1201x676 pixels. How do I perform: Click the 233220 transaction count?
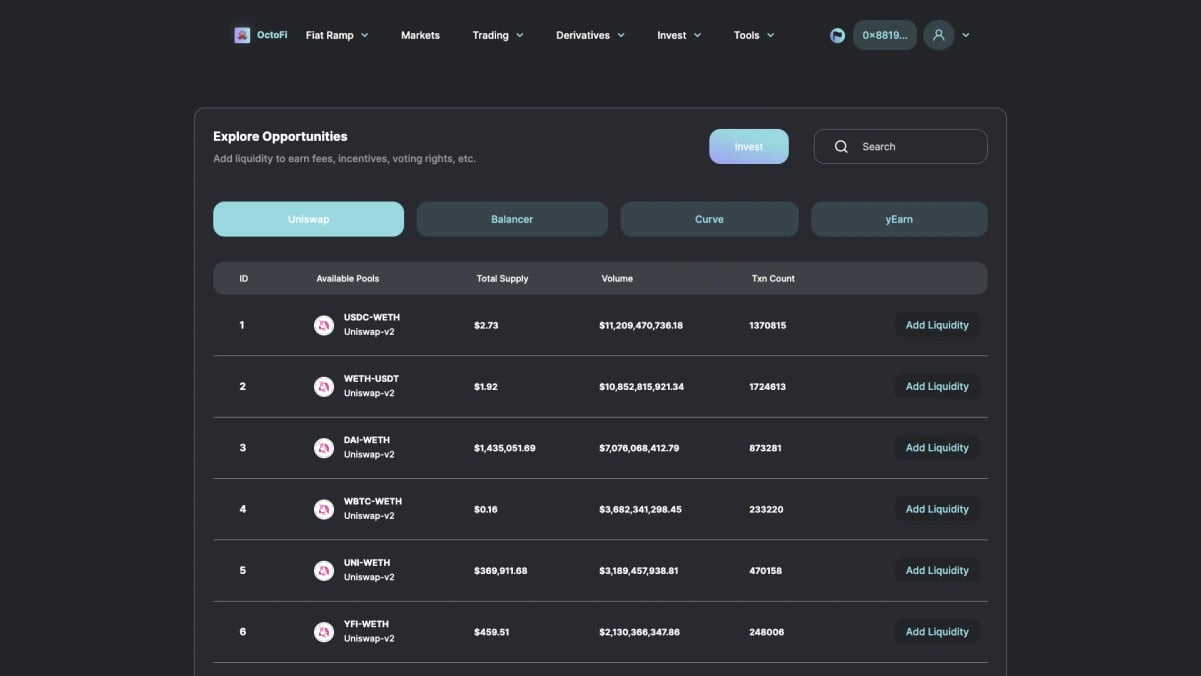(766, 509)
